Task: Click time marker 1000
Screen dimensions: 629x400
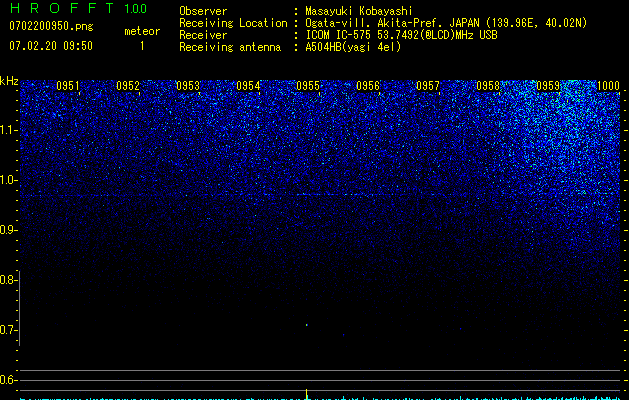Action: click(x=609, y=86)
